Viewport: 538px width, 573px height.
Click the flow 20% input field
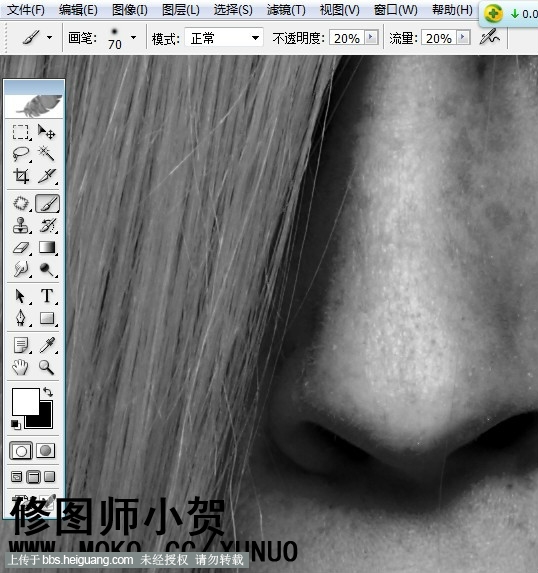pos(439,38)
